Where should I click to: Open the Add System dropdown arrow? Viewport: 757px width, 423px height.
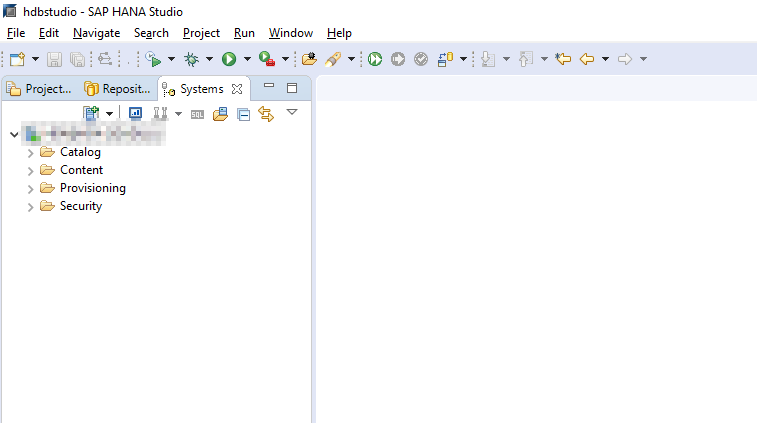[x=110, y=114]
